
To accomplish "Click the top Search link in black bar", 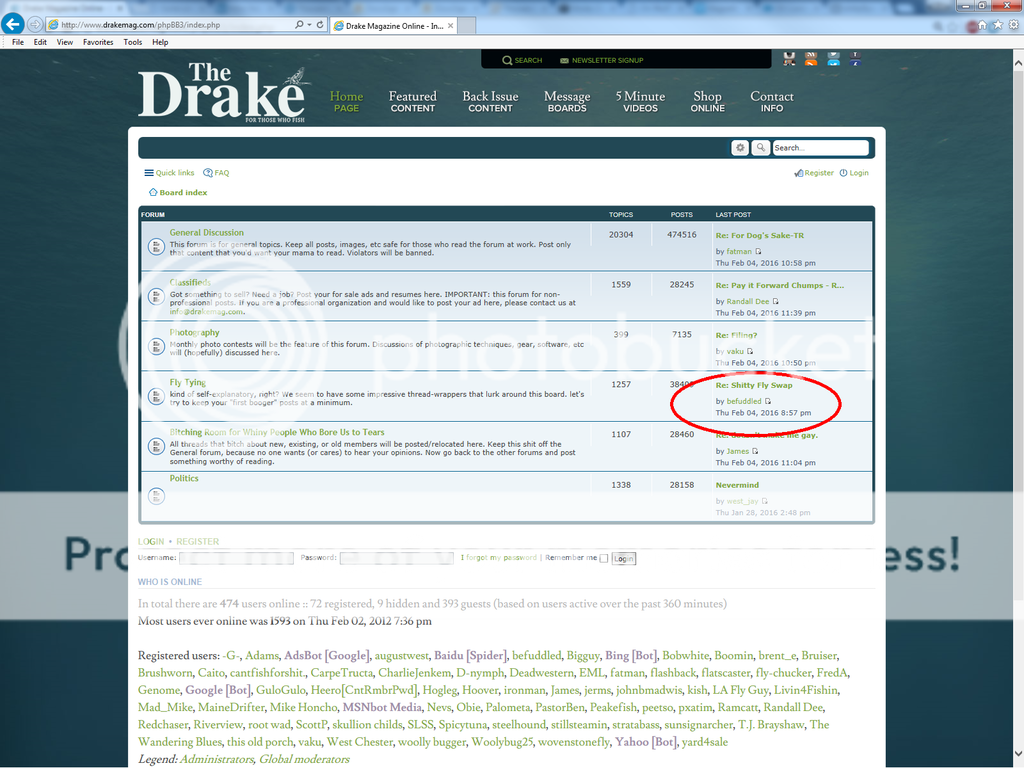I will point(522,60).
